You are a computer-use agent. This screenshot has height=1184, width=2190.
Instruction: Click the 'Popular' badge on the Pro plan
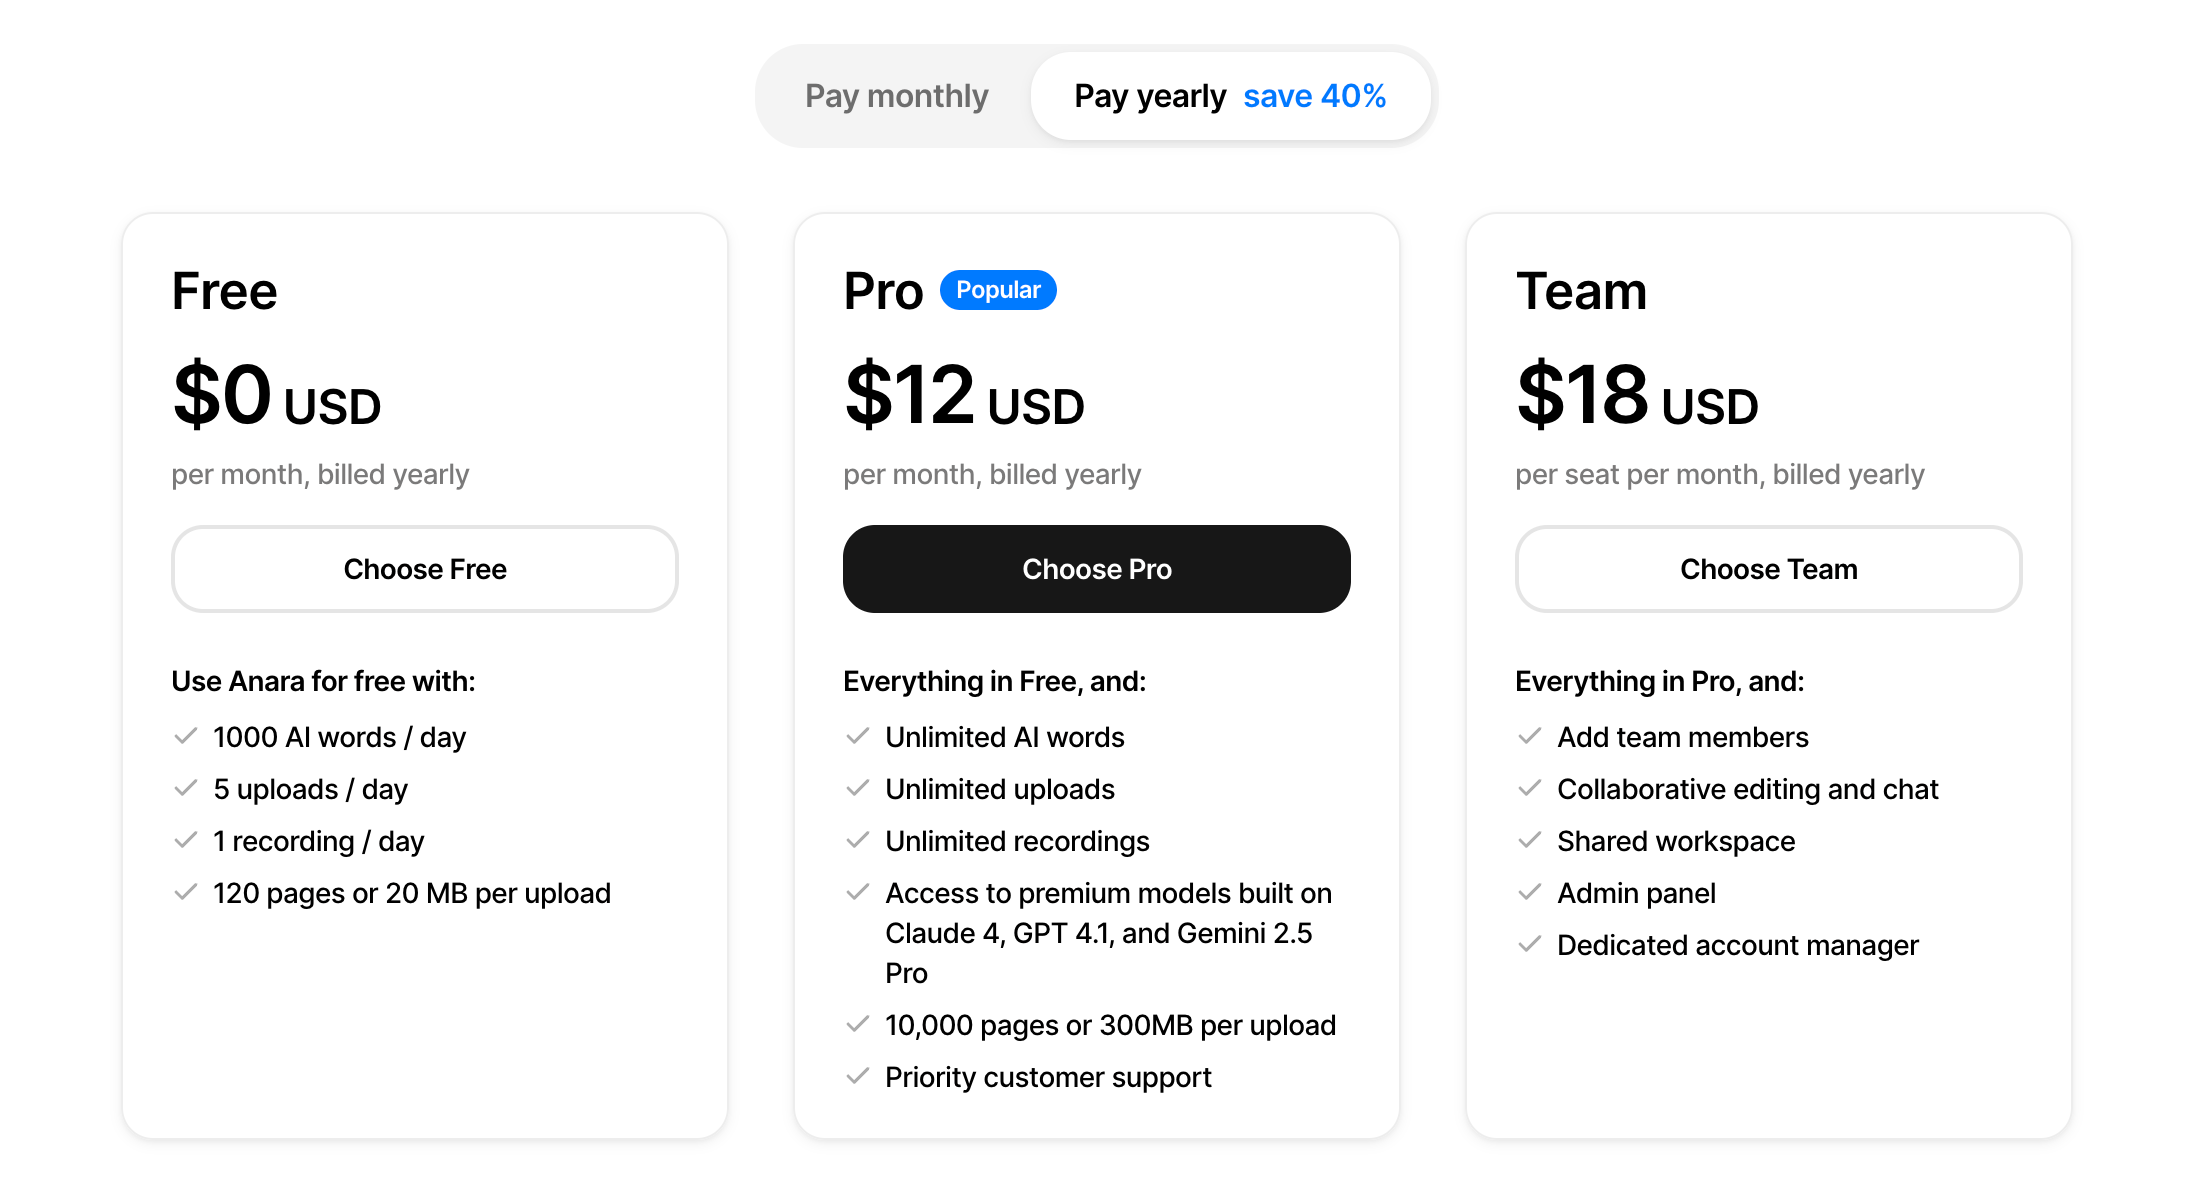(x=998, y=290)
